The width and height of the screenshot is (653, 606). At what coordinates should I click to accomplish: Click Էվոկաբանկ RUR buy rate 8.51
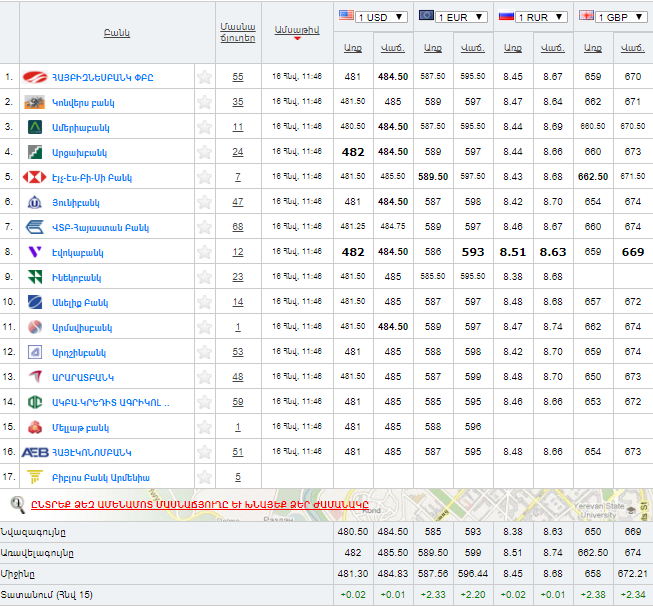tap(513, 252)
